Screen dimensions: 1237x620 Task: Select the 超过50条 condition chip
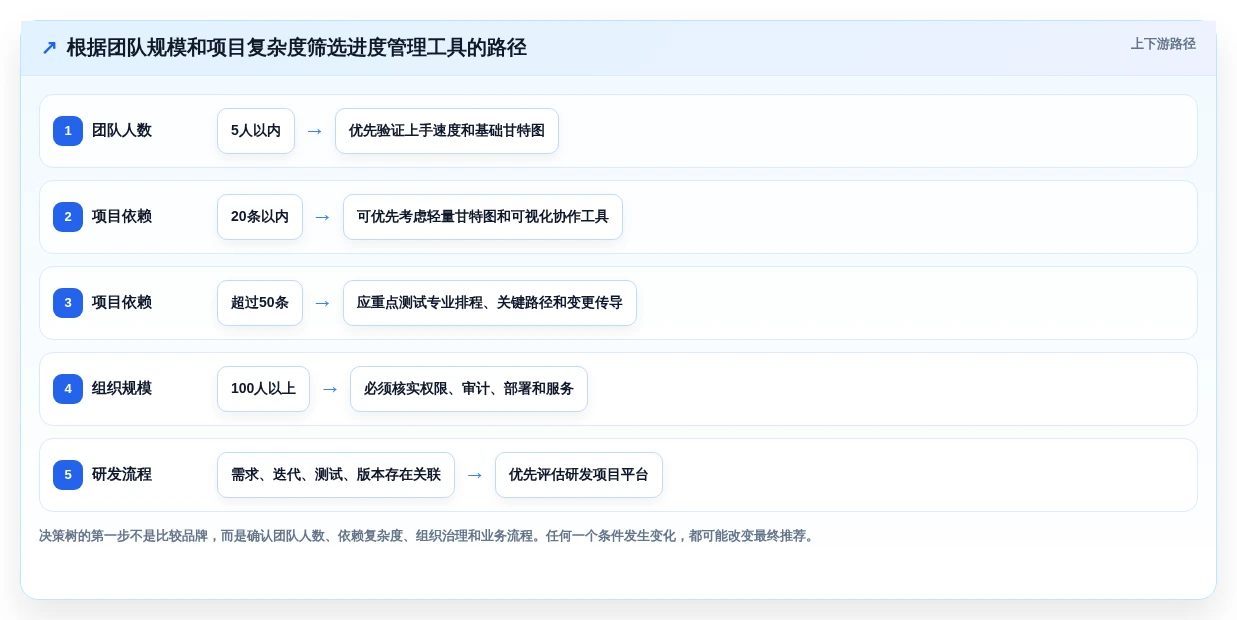[x=260, y=303]
